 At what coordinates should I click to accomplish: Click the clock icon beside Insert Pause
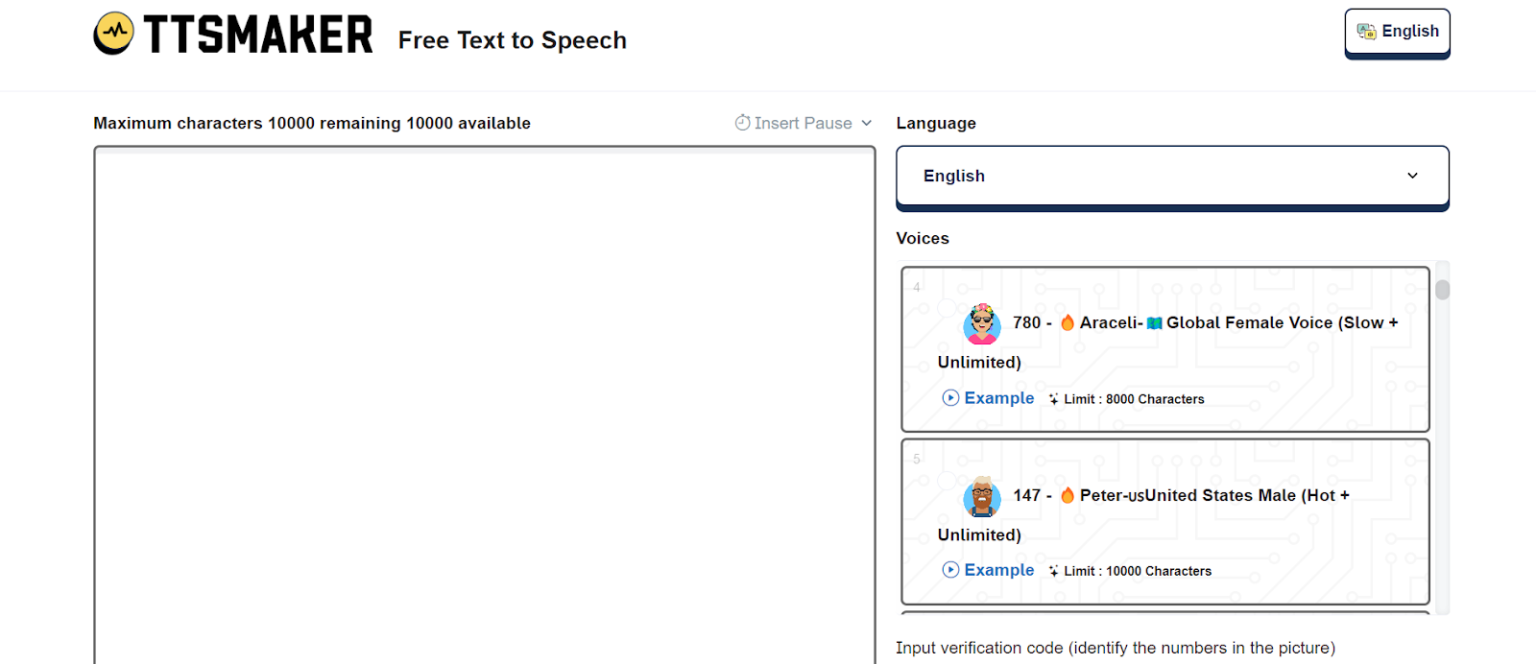tap(743, 122)
